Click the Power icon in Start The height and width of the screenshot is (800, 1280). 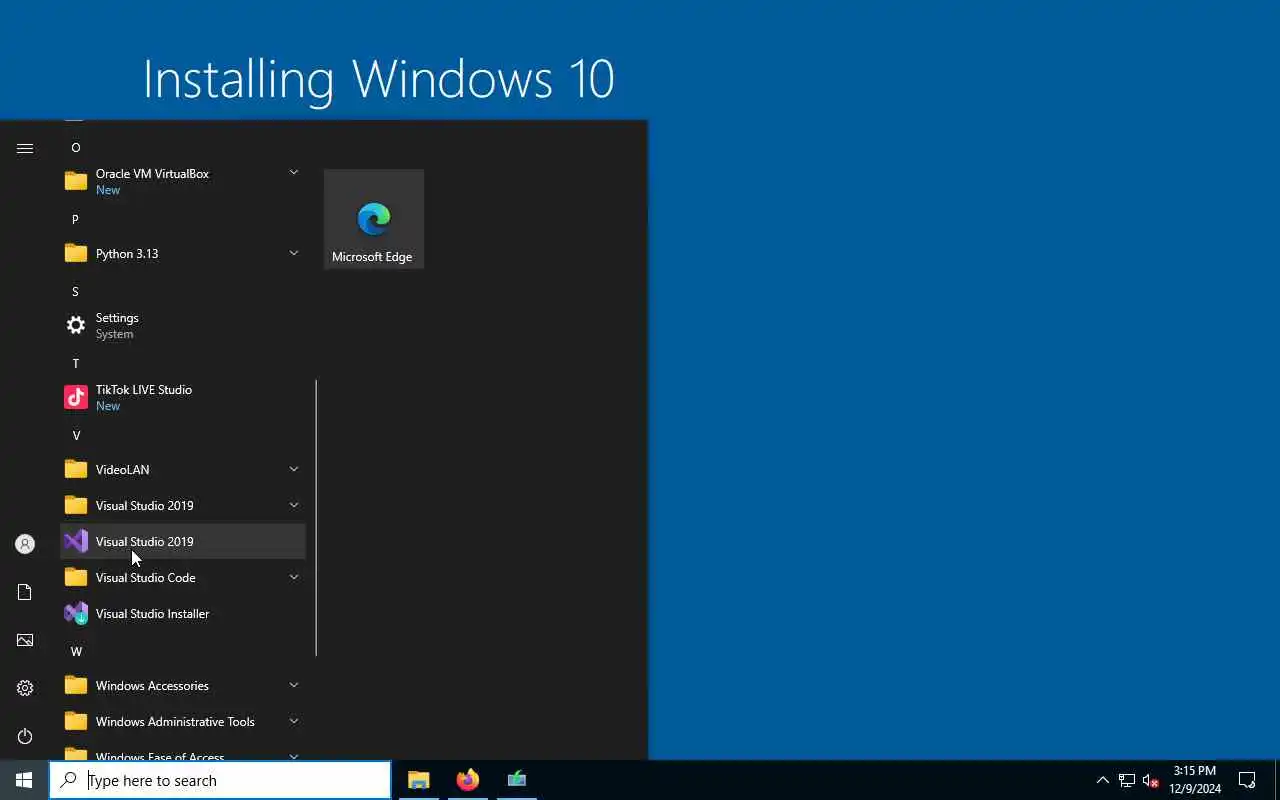25,736
